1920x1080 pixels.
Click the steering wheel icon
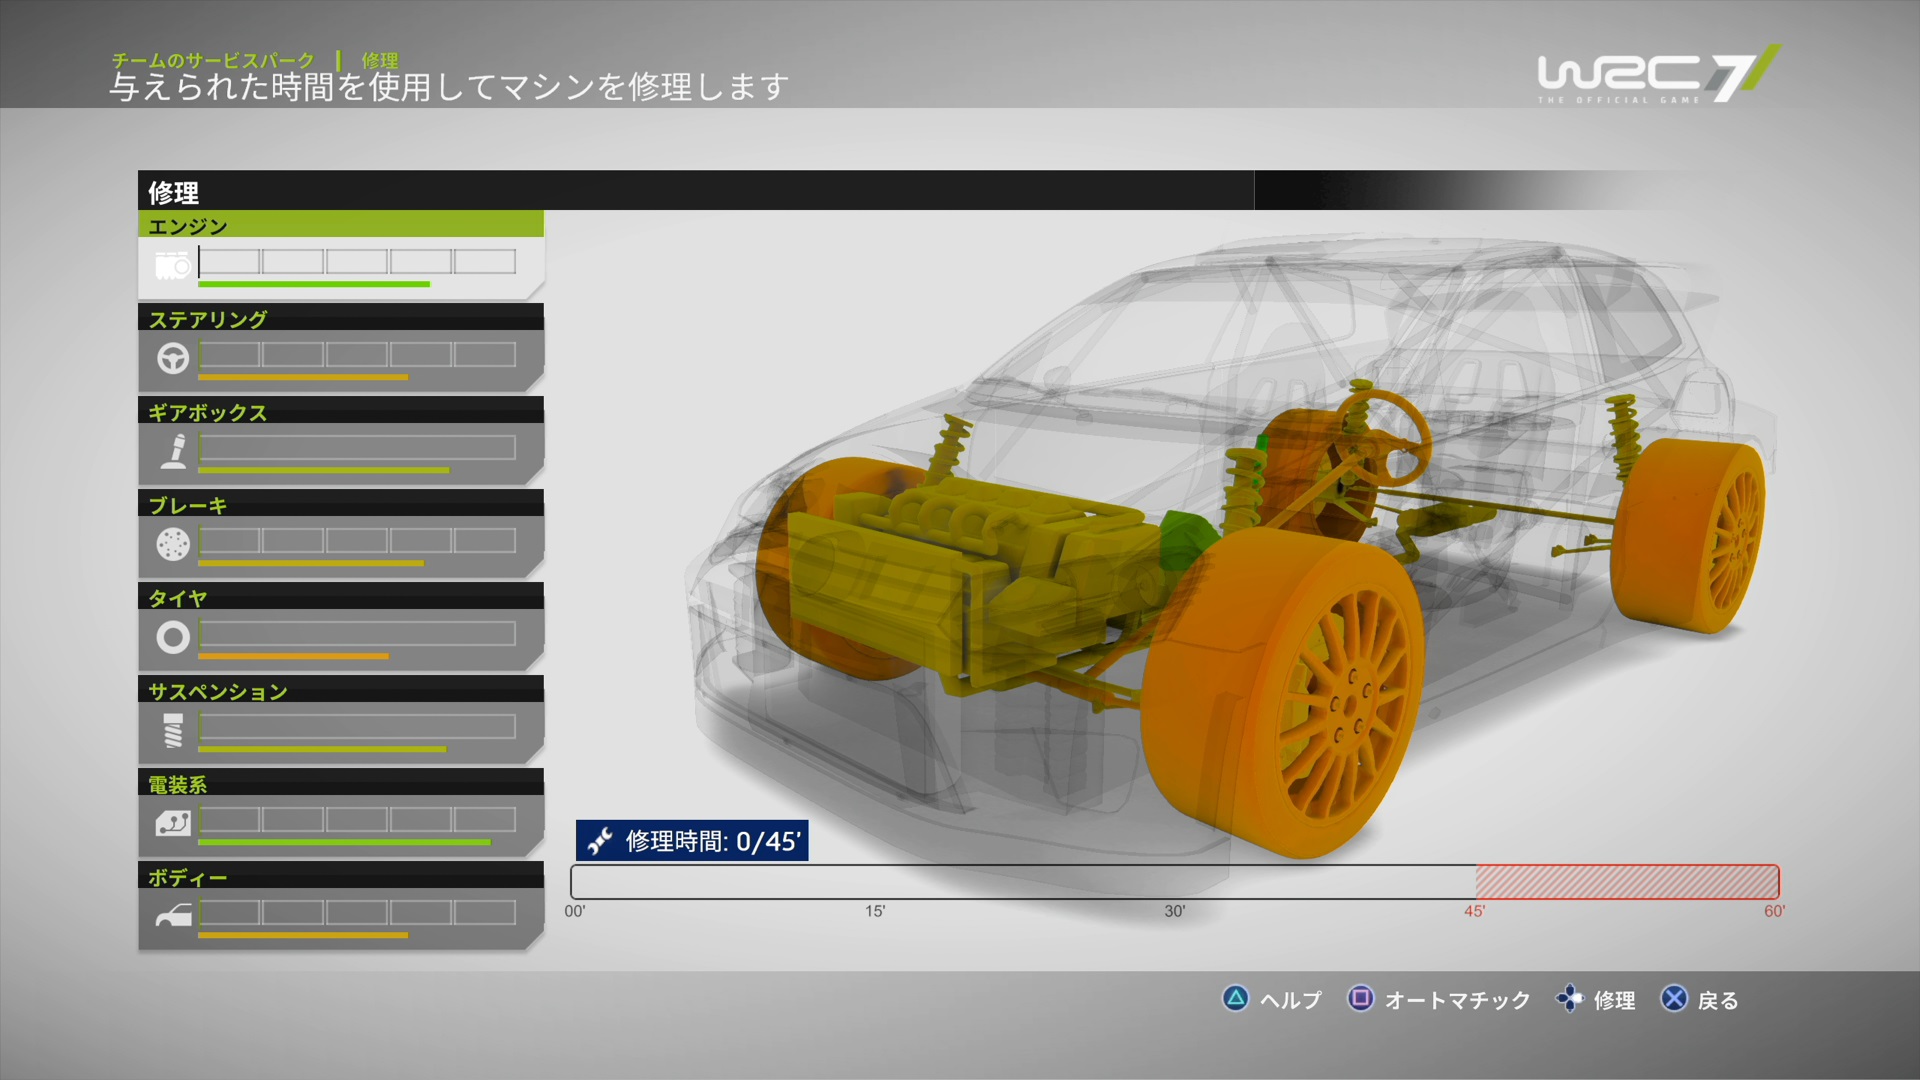click(173, 358)
